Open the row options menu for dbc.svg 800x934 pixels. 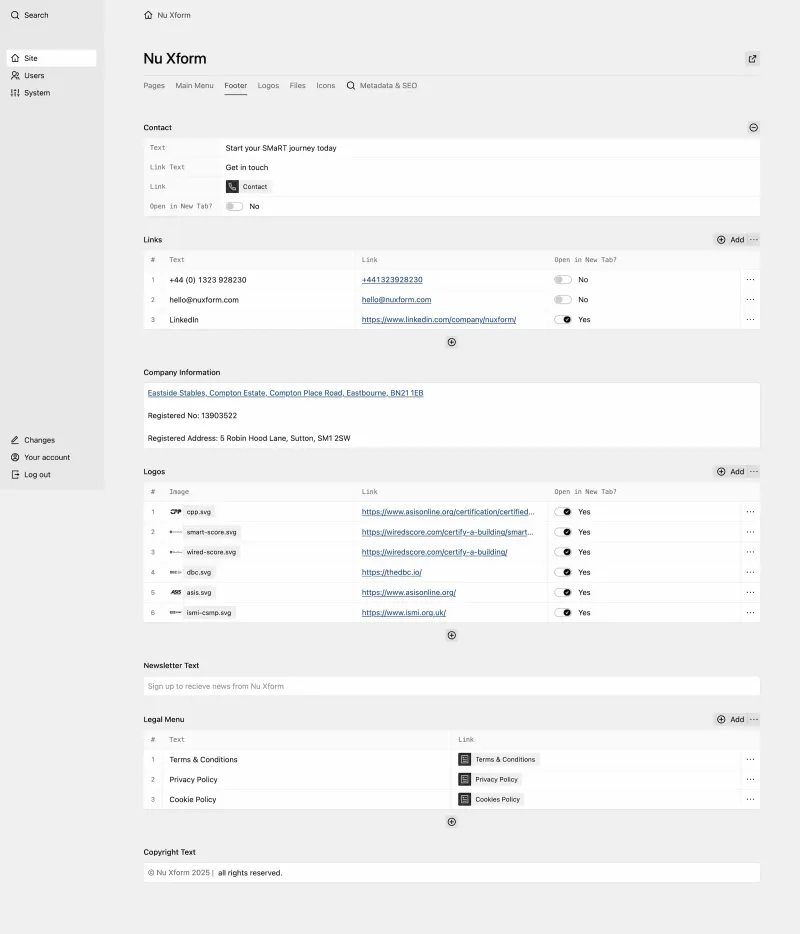(x=750, y=572)
